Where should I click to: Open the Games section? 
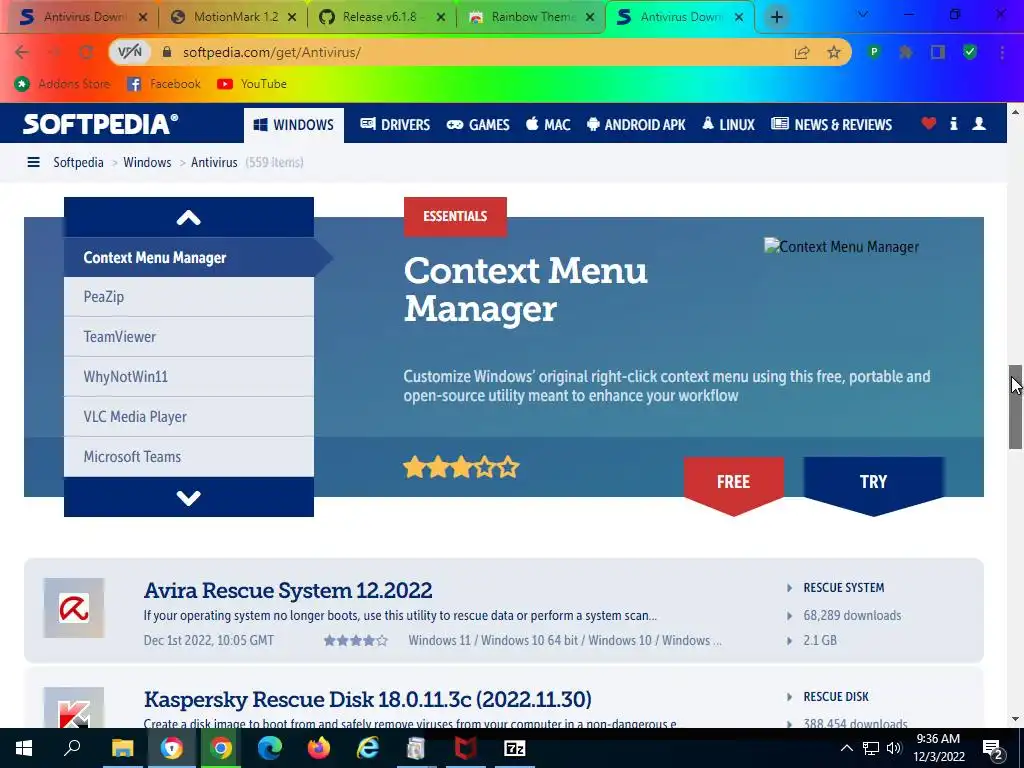click(x=478, y=124)
